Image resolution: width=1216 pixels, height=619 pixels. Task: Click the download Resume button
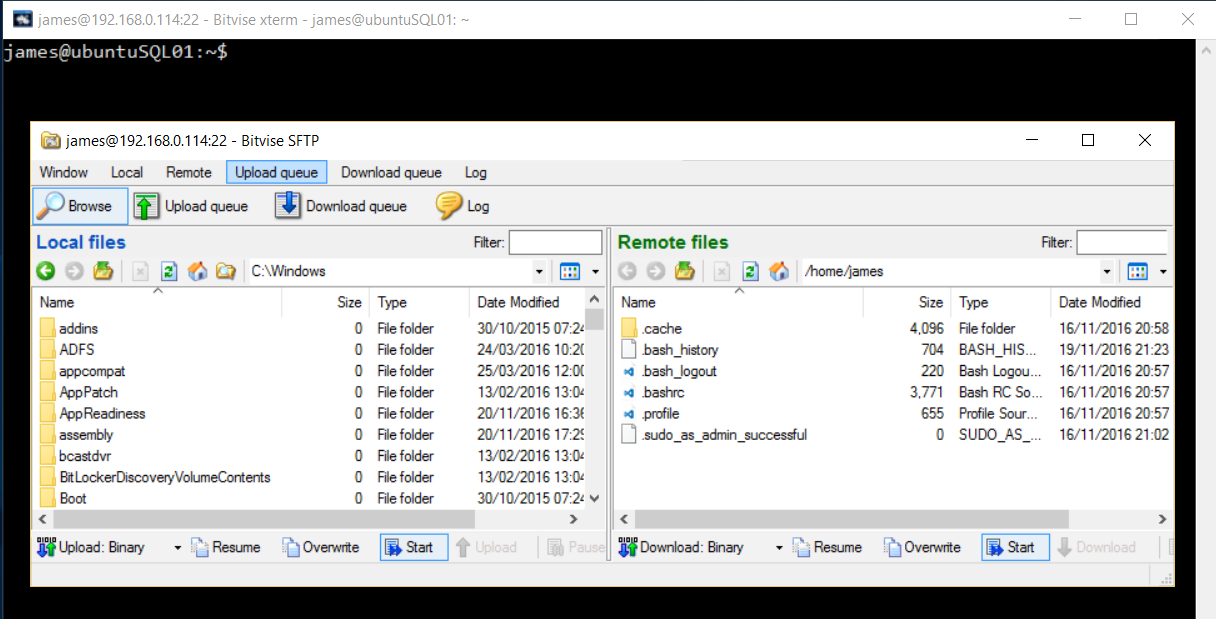(x=827, y=547)
